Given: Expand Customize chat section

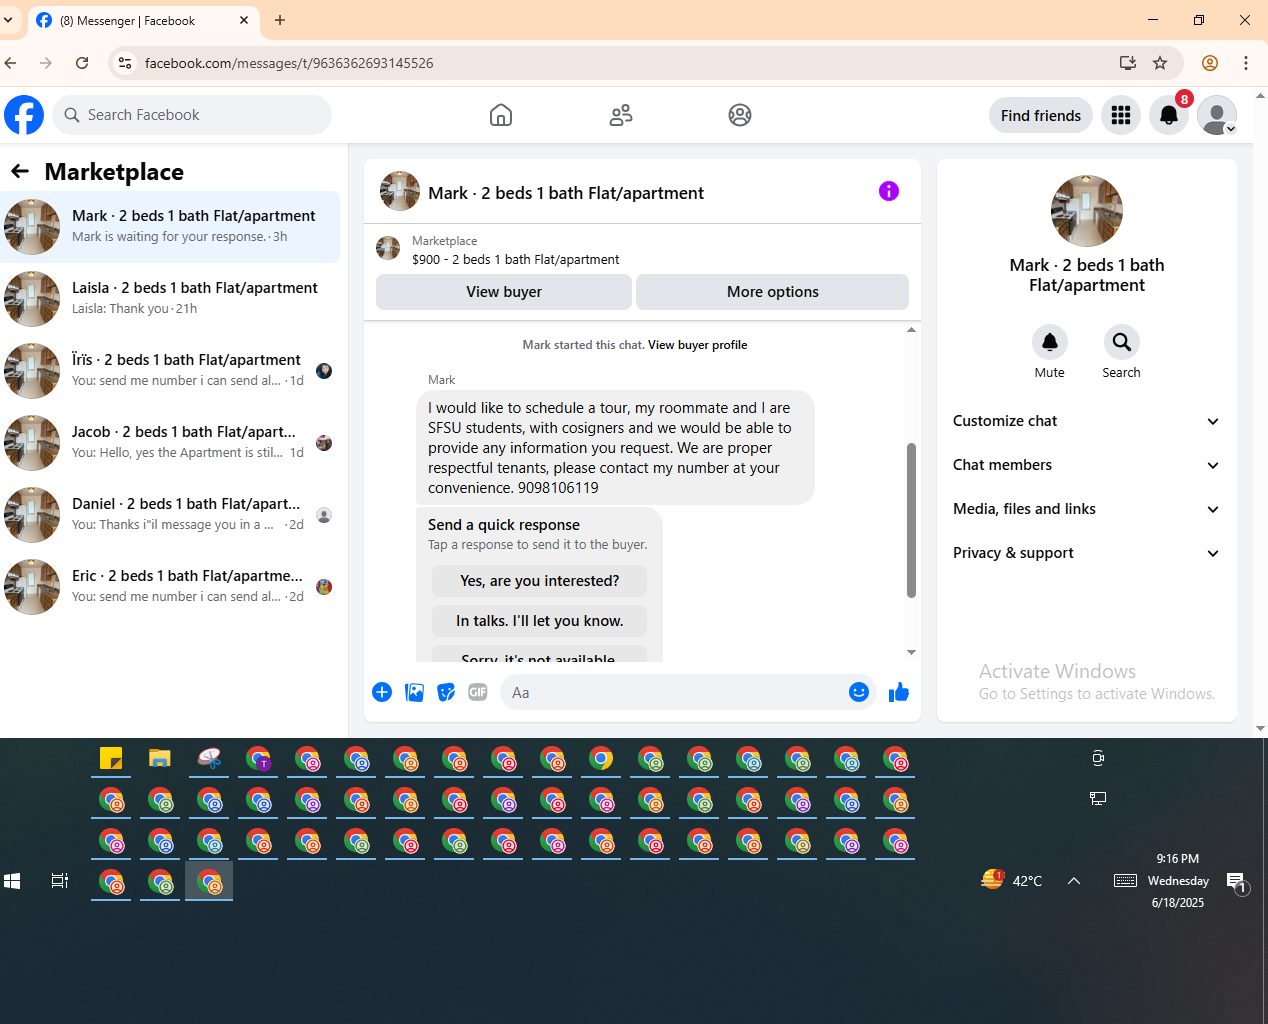Looking at the screenshot, I should point(1087,421).
